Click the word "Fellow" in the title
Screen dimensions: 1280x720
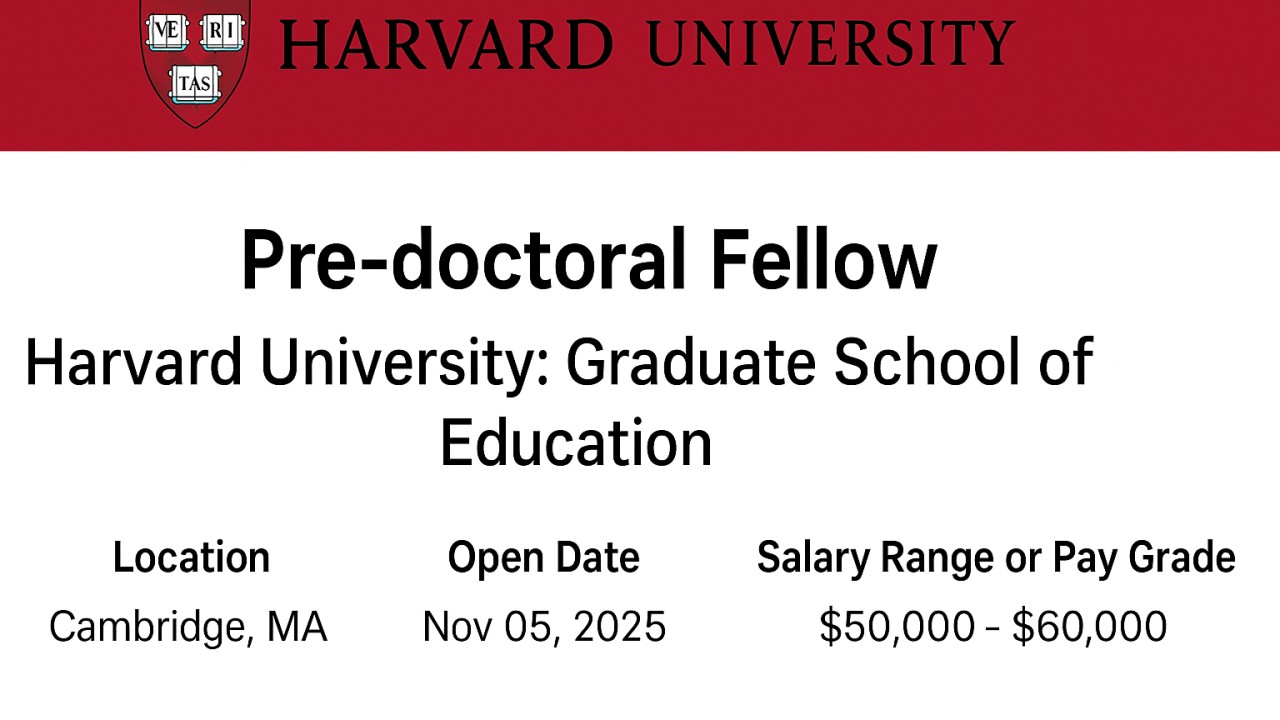tap(823, 260)
